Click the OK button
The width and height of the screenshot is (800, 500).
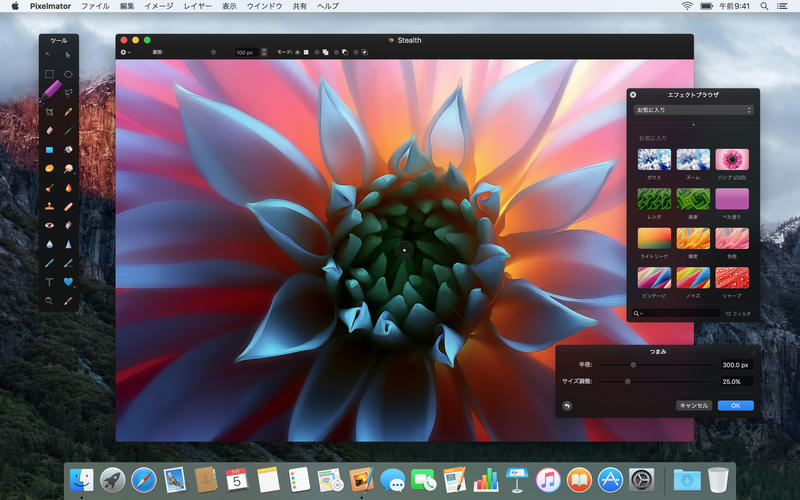pyautogui.click(x=735, y=406)
